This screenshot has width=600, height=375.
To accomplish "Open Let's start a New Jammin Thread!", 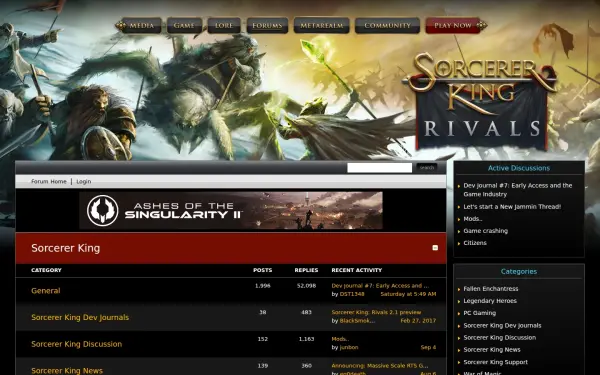I will point(512,207).
